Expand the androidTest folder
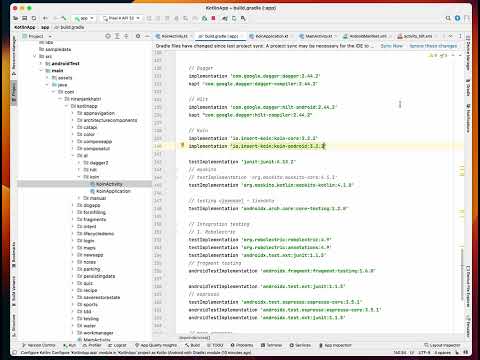This screenshot has width=480, height=360. (x=41, y=63)
